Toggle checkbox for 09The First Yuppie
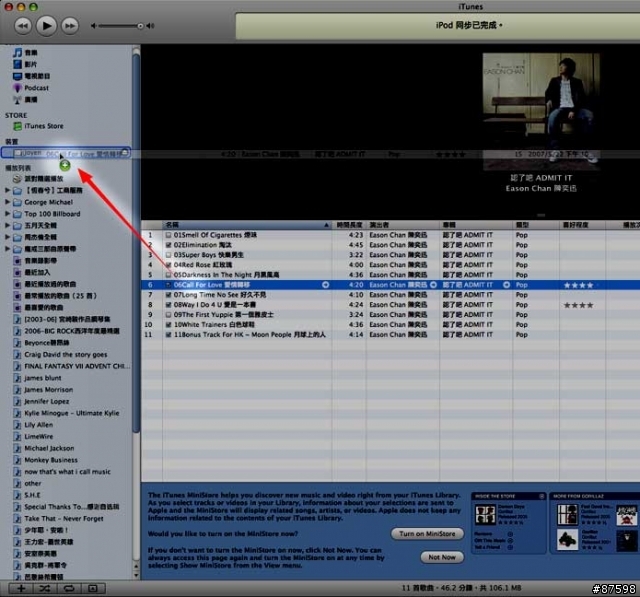 click(x=168, y=315)
